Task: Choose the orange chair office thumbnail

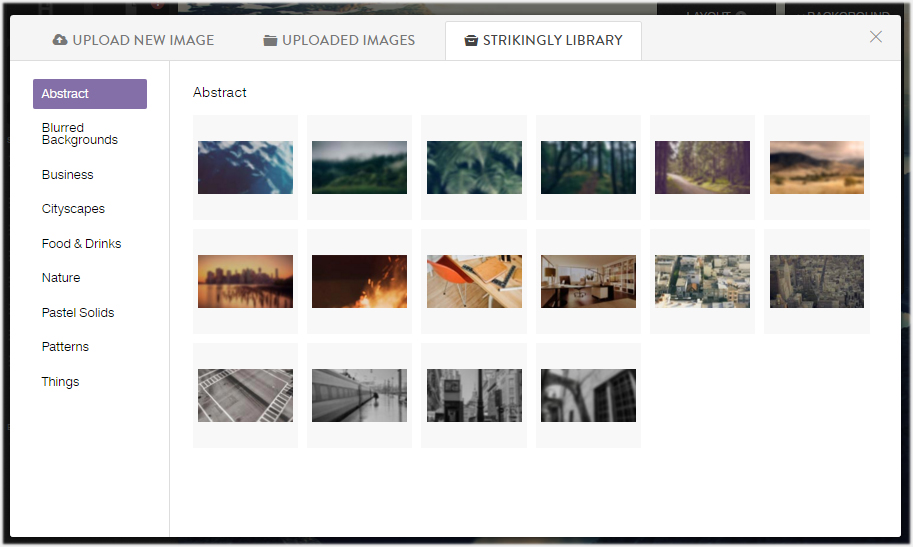Action: (474, 281)
